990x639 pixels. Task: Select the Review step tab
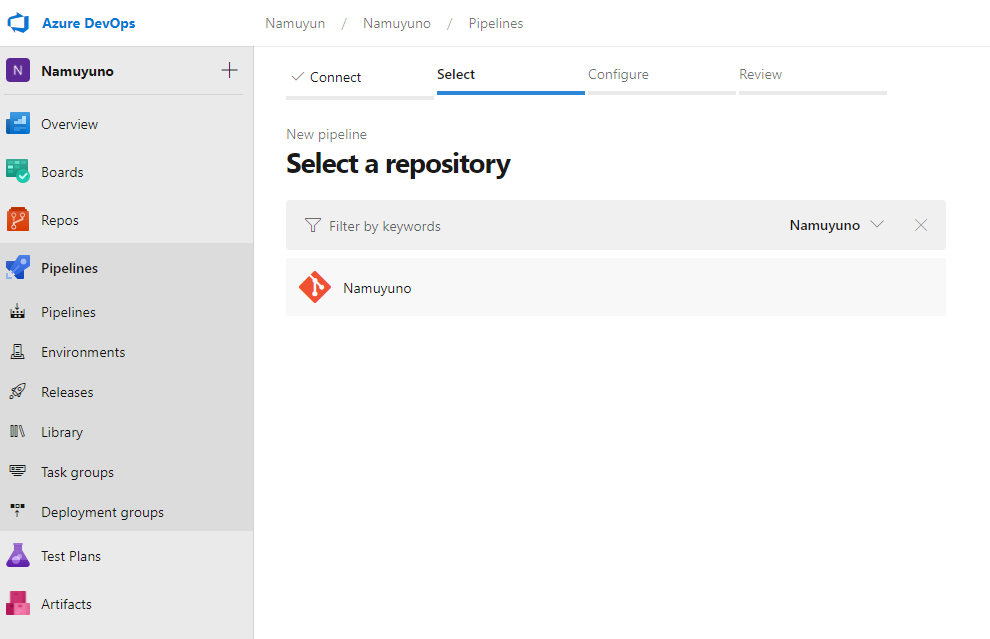760,75
